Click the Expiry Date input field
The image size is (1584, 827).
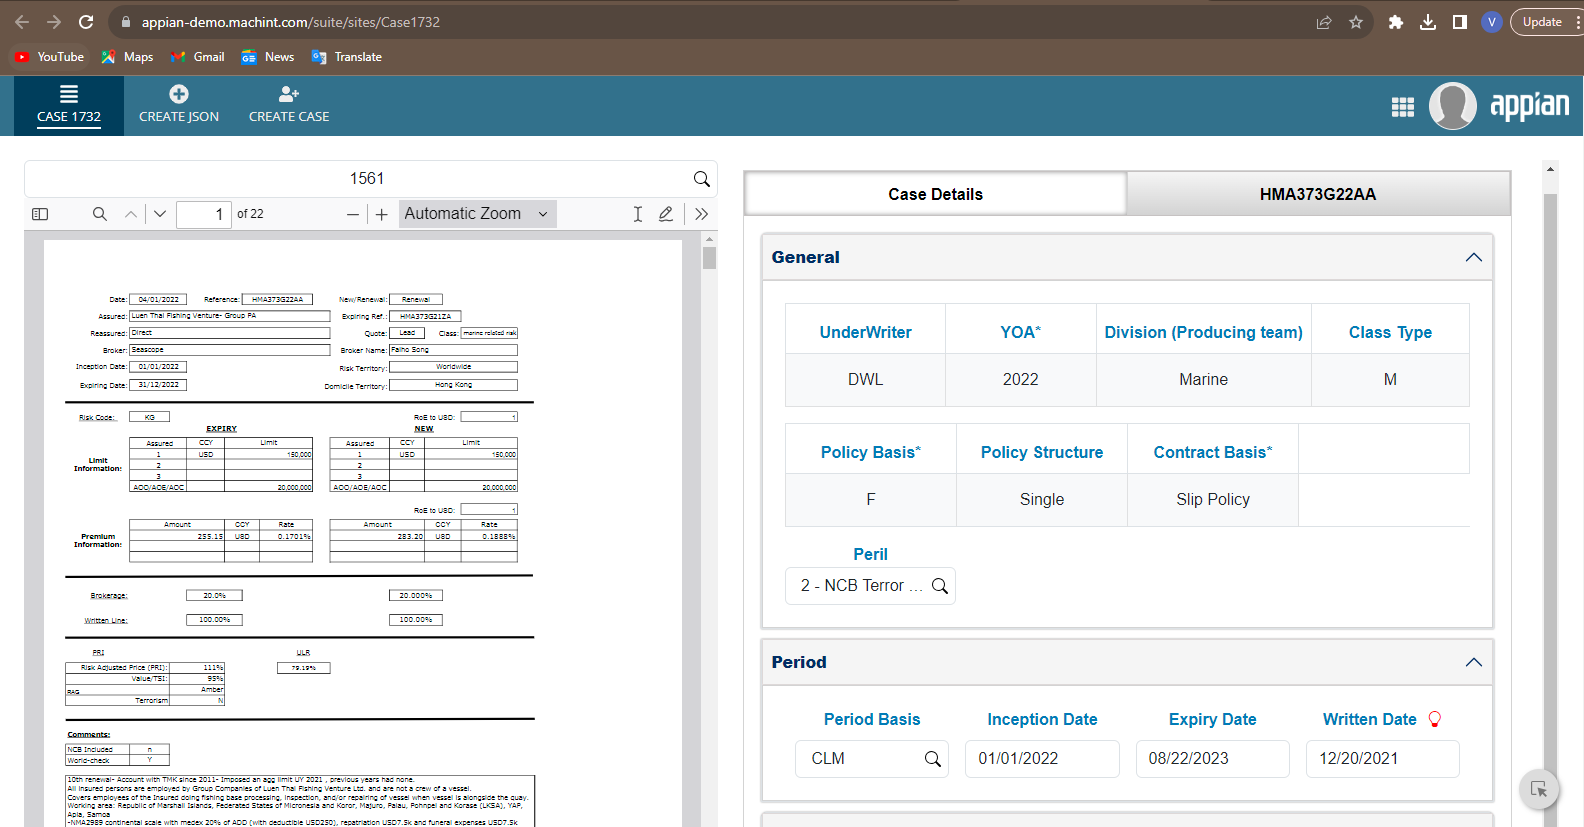pos(1212,759)
